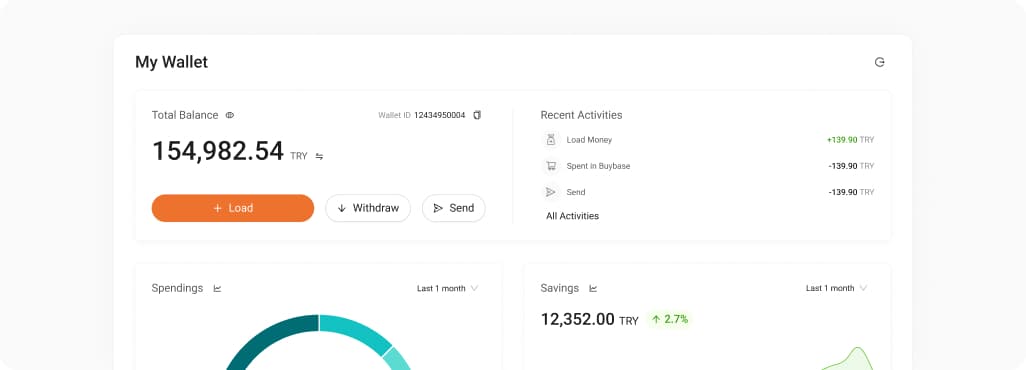Viewport: 1026px width, 370px height.
Task: Click the +139.90 TRY amount
Action: pos(850,140)
